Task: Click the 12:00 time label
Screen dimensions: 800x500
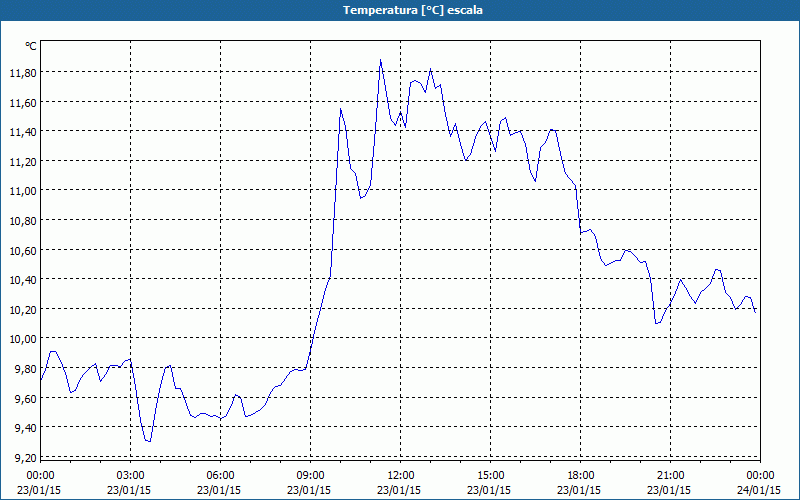Action: tap(401, 476)
